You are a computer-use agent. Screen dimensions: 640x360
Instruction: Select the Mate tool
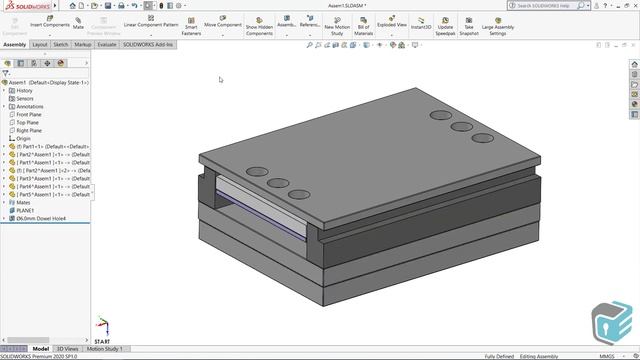[78, 23]
